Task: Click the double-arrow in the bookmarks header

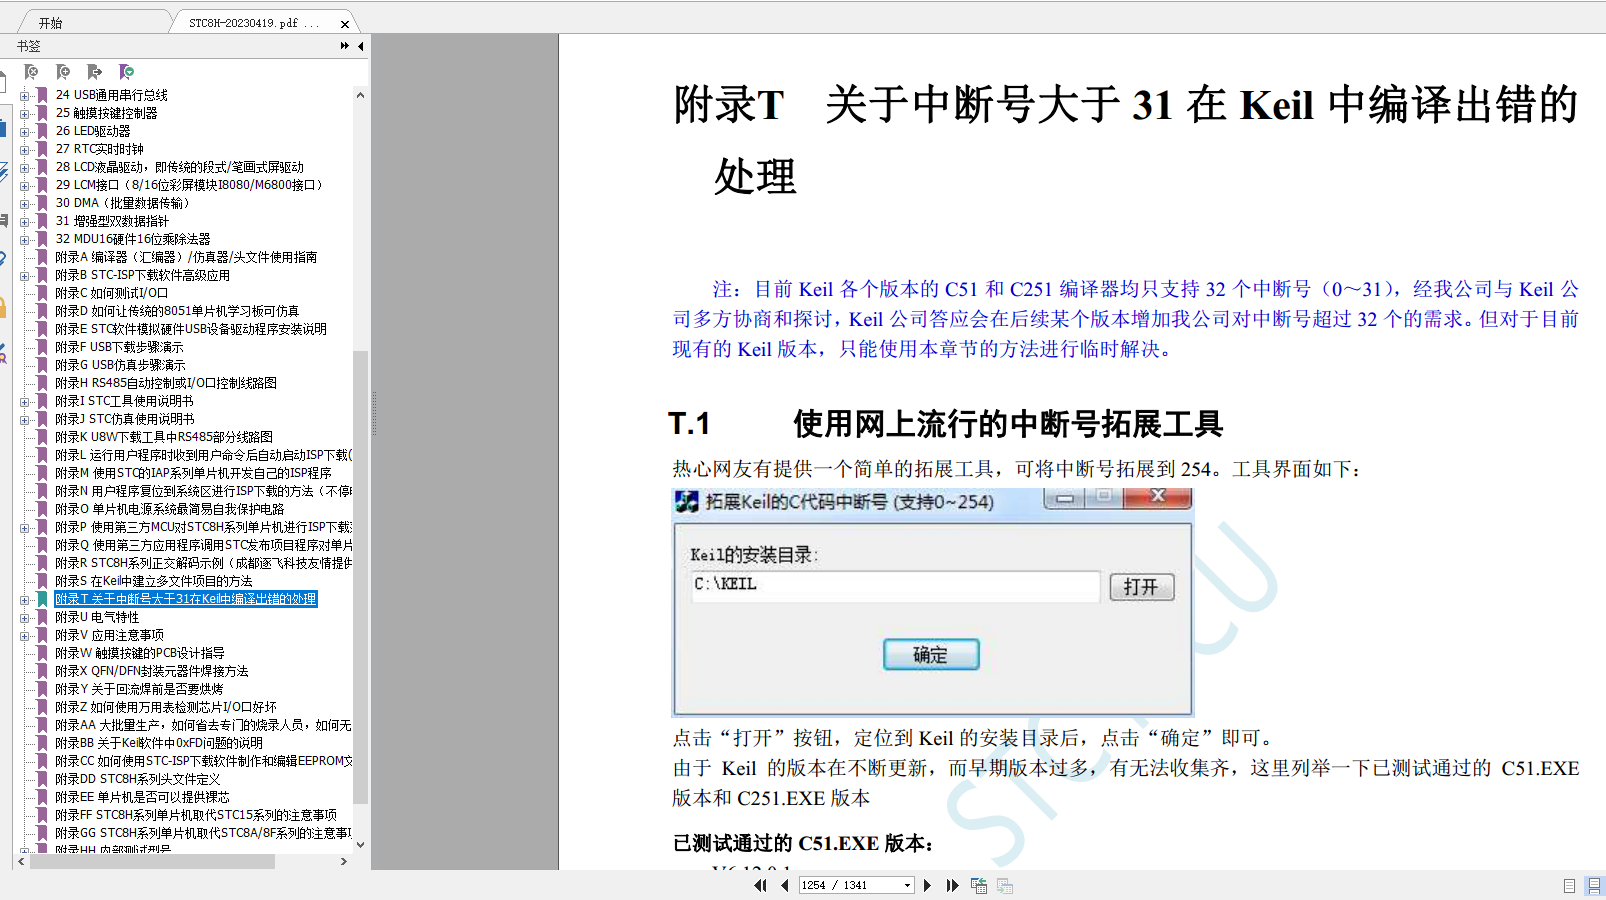Action: (x=345, y=46)
